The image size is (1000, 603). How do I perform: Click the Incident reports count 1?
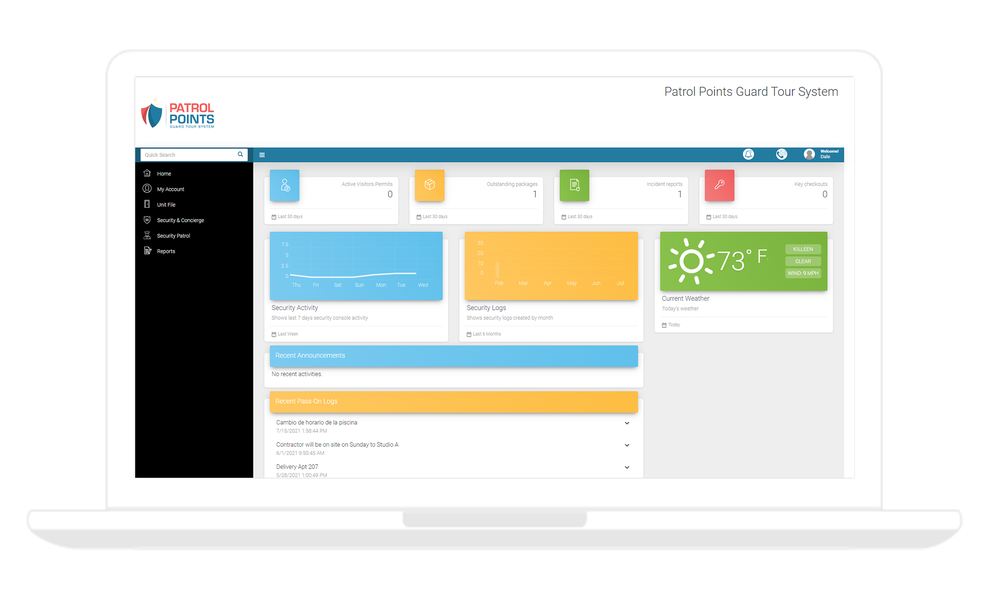pyautogui.click(x=680, y=194)
